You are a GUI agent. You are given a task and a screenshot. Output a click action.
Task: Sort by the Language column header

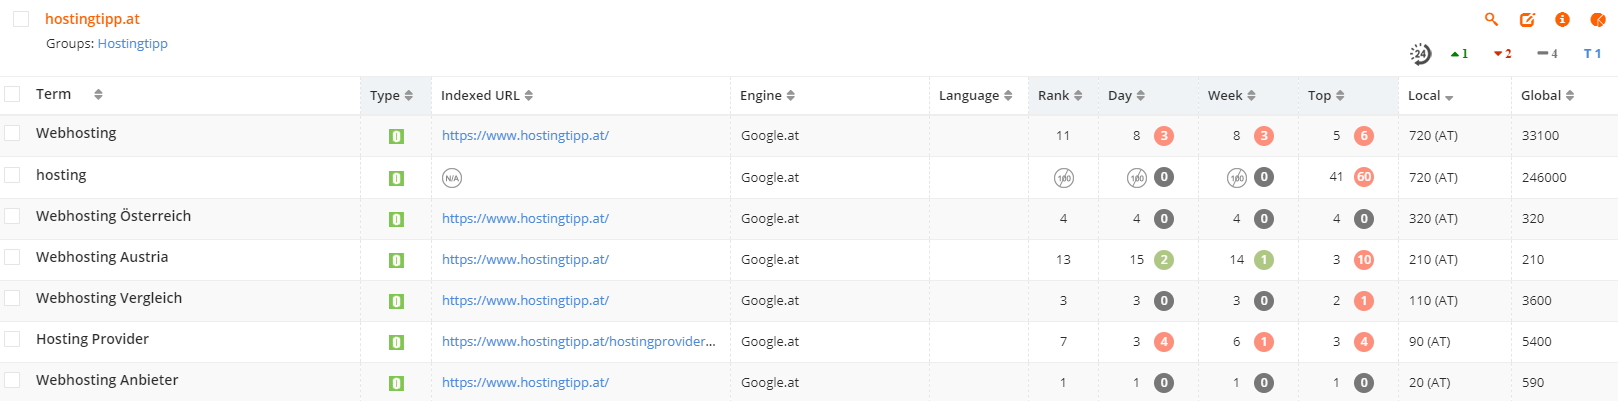(975, 96)
